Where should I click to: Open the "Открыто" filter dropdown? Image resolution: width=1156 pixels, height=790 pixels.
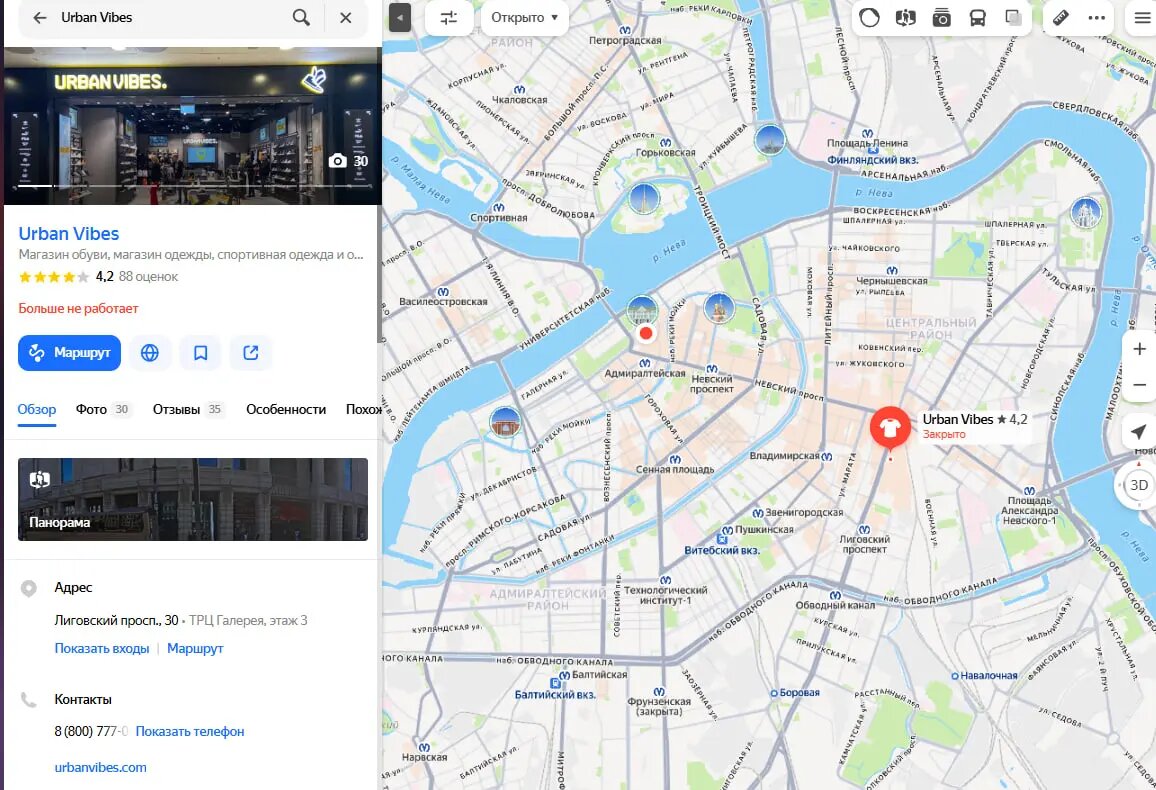click(x=524, y=18)
